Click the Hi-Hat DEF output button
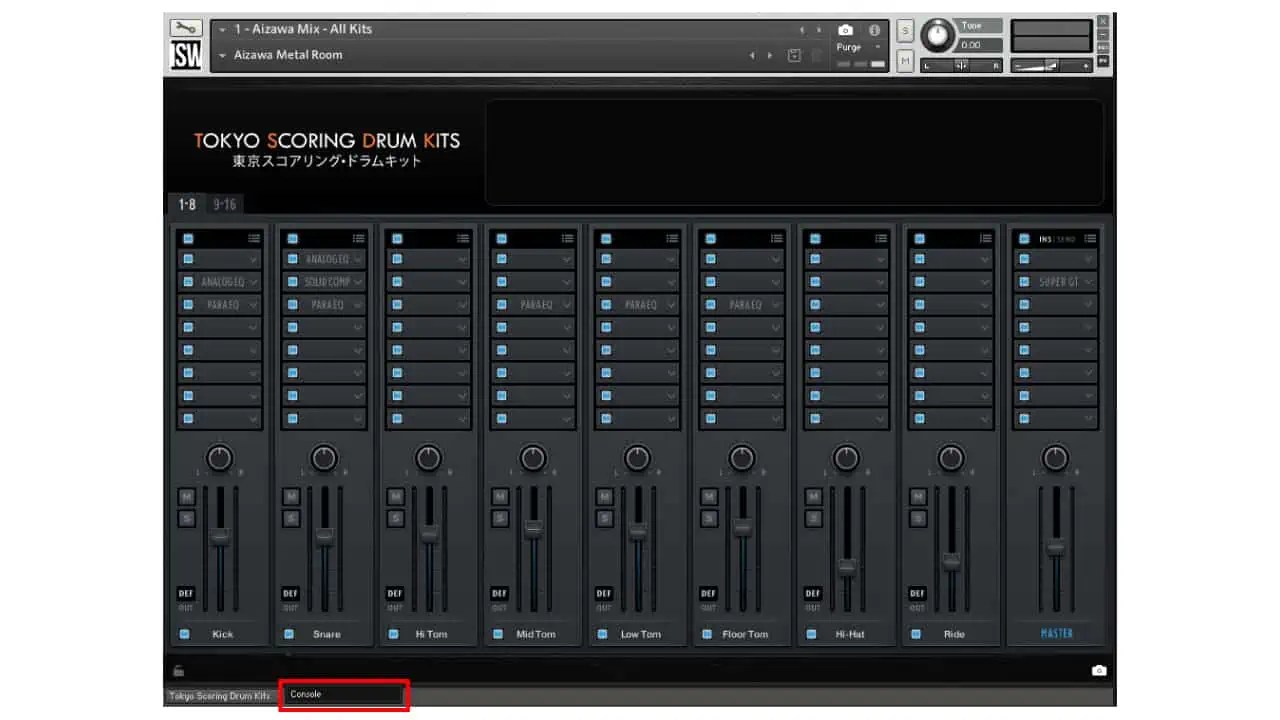The image size is (1280, 720). tap(812, 593)
